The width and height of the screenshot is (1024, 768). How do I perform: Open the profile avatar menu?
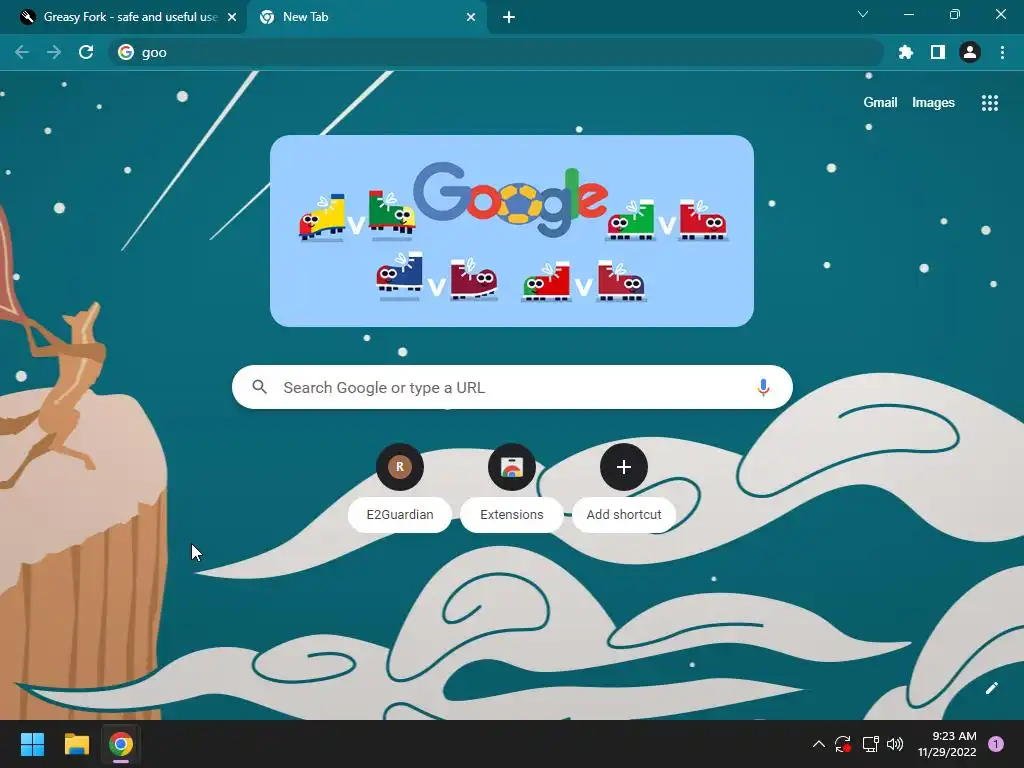point(970,52)
